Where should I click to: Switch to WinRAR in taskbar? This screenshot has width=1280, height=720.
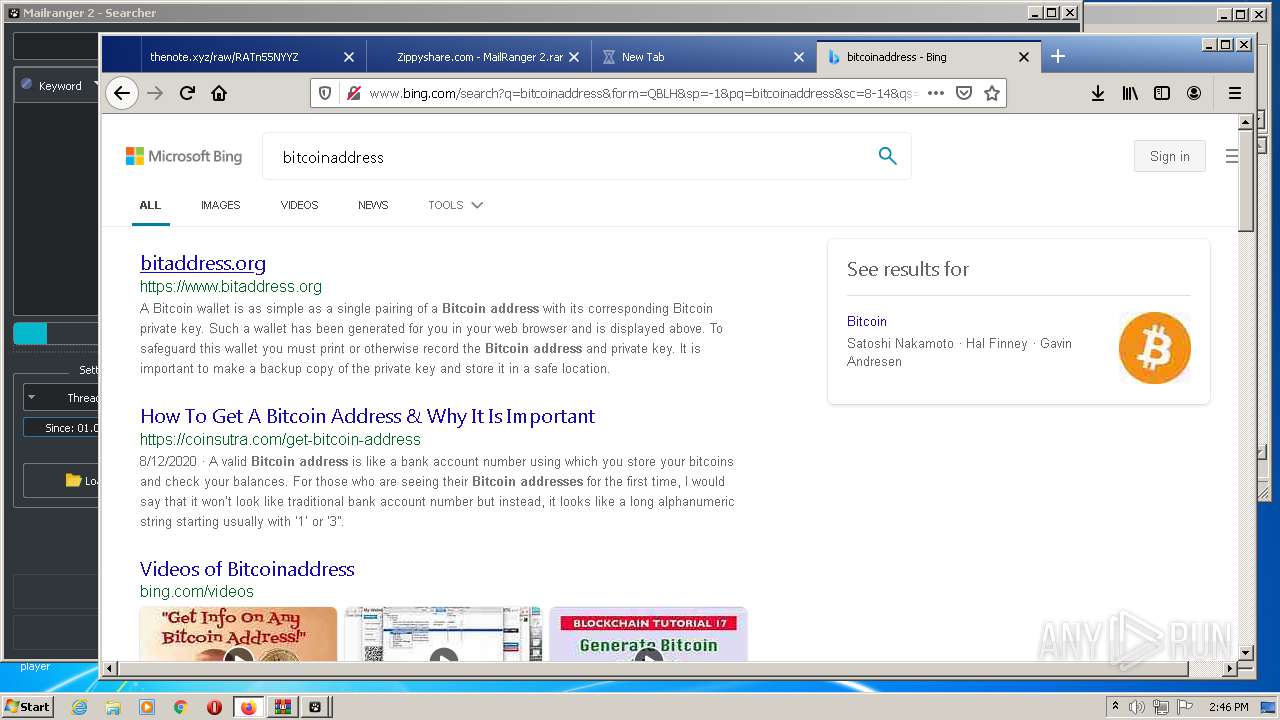pyautogui.click(x=282, y=707)
